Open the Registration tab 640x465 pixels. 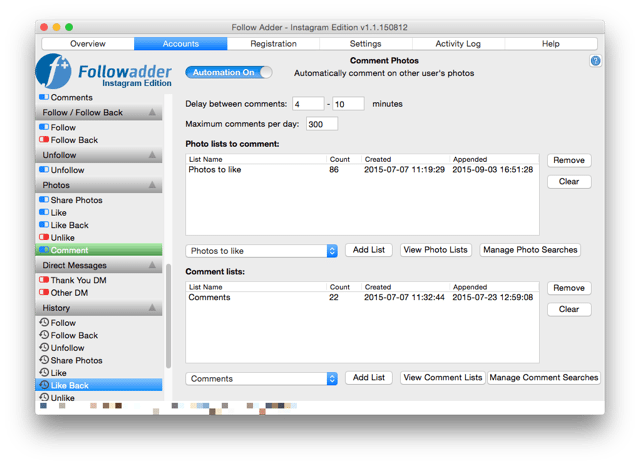(x=273, y=44)
